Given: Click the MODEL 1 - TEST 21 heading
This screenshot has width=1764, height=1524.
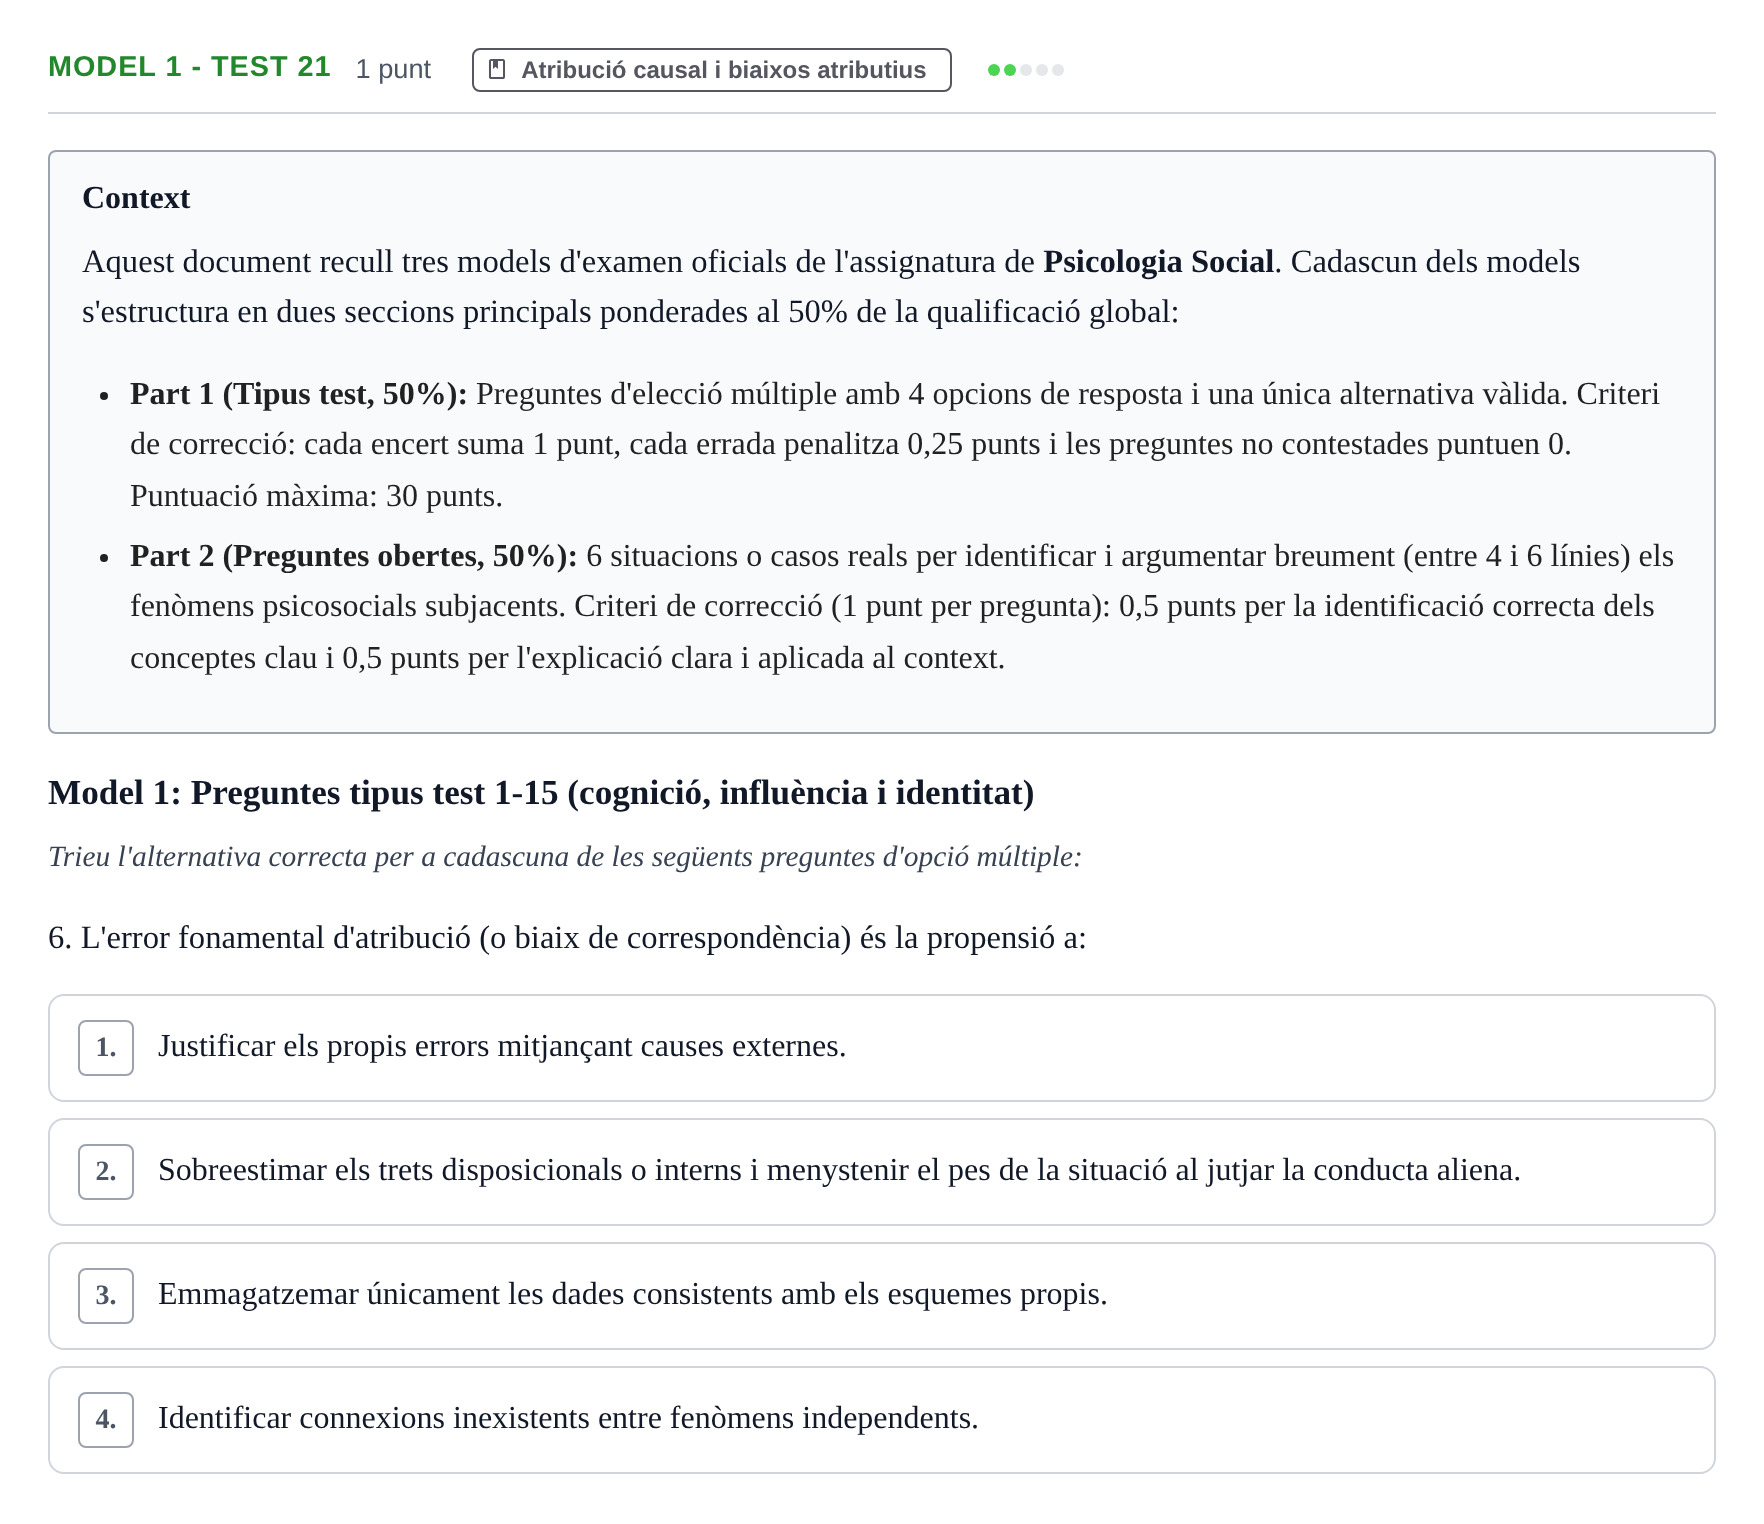Looking at the screenshot, I should point(189,67).
